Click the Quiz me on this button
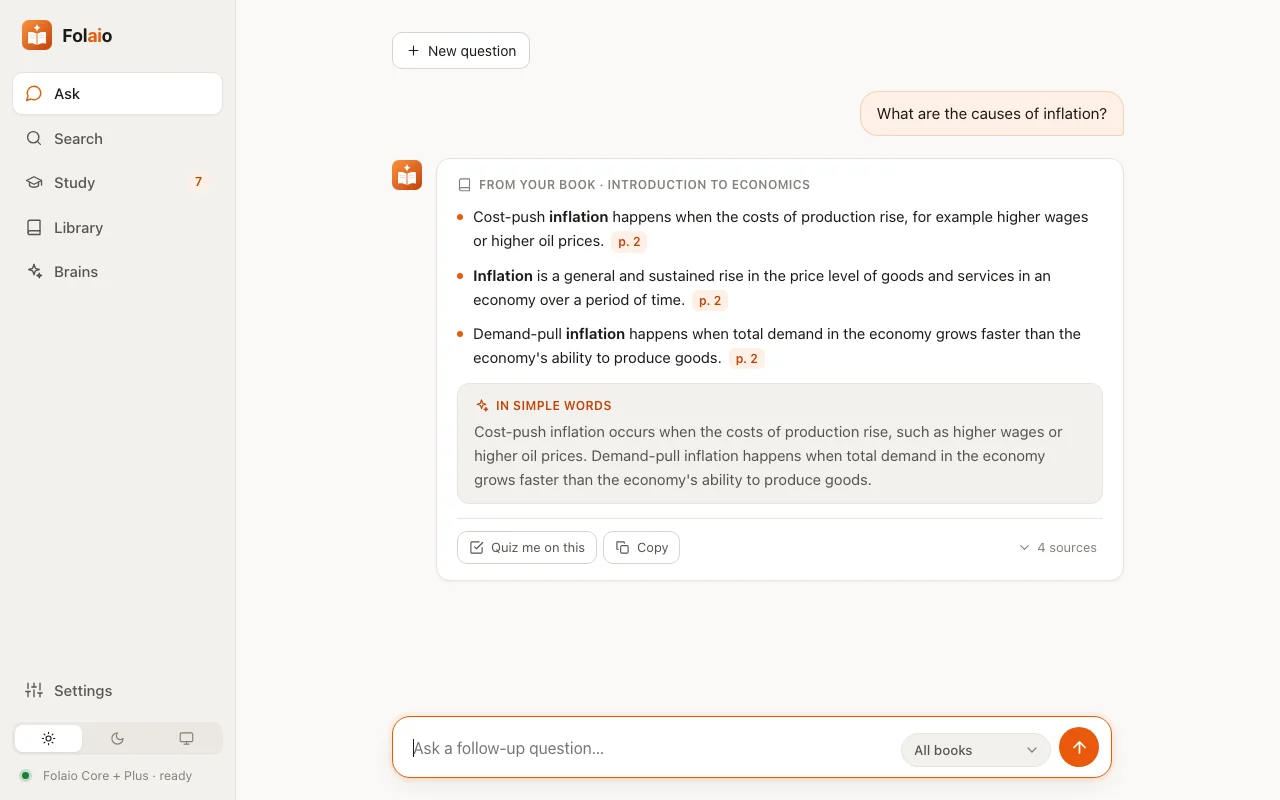Viewport: 1280px width, 800px height. coord(527,547)
